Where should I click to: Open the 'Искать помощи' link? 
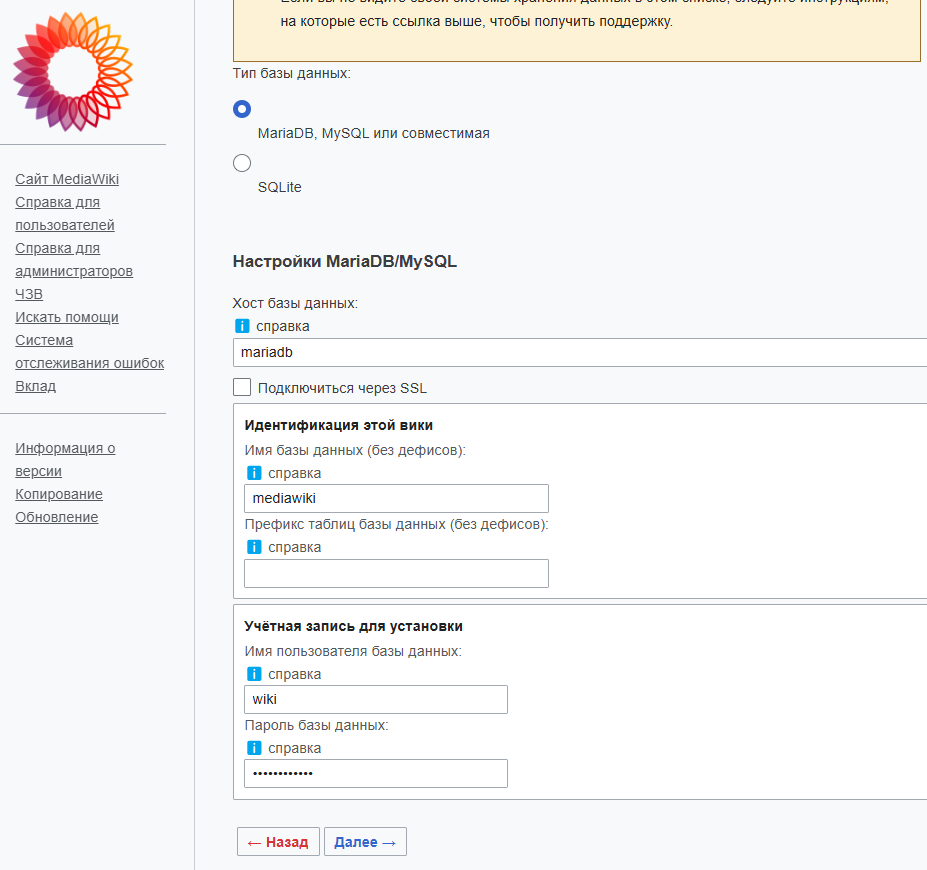tap(67, 317)
